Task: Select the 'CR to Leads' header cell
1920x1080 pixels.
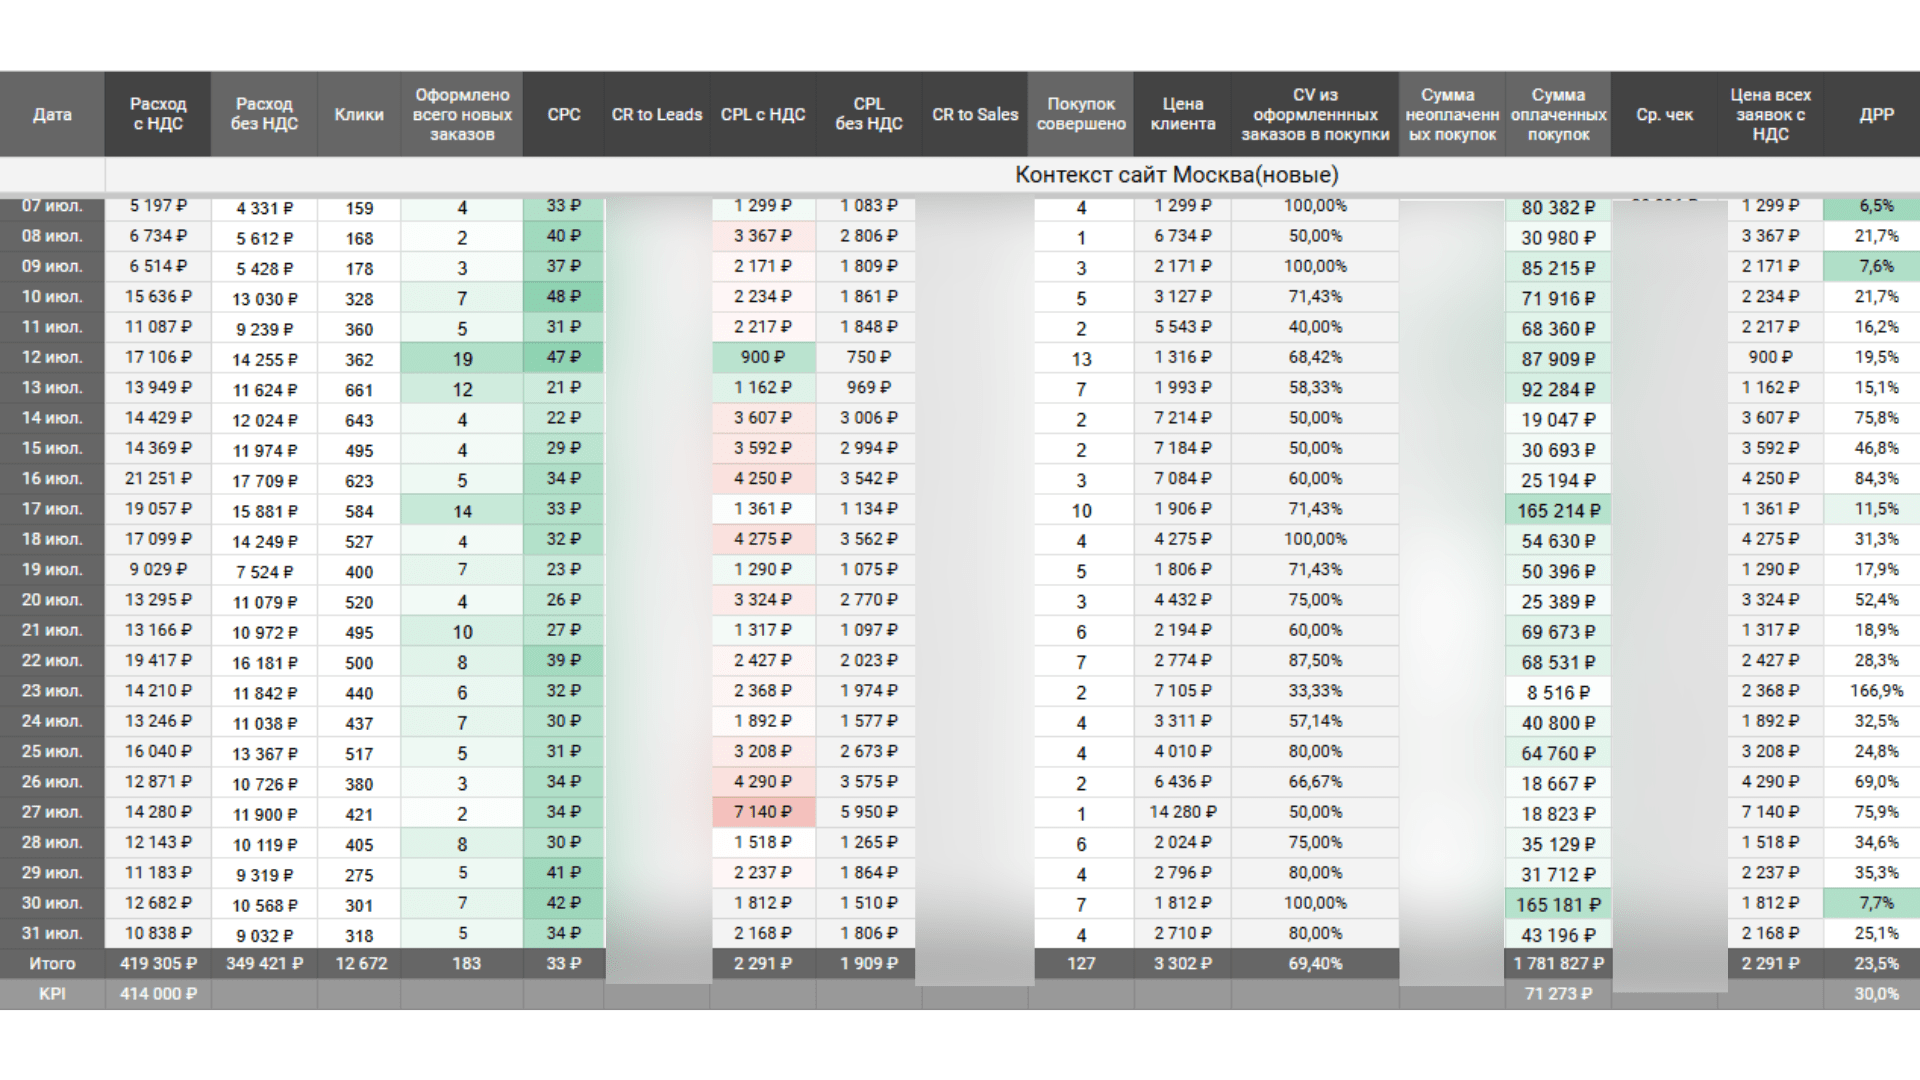Action: [x=657, y=115]
